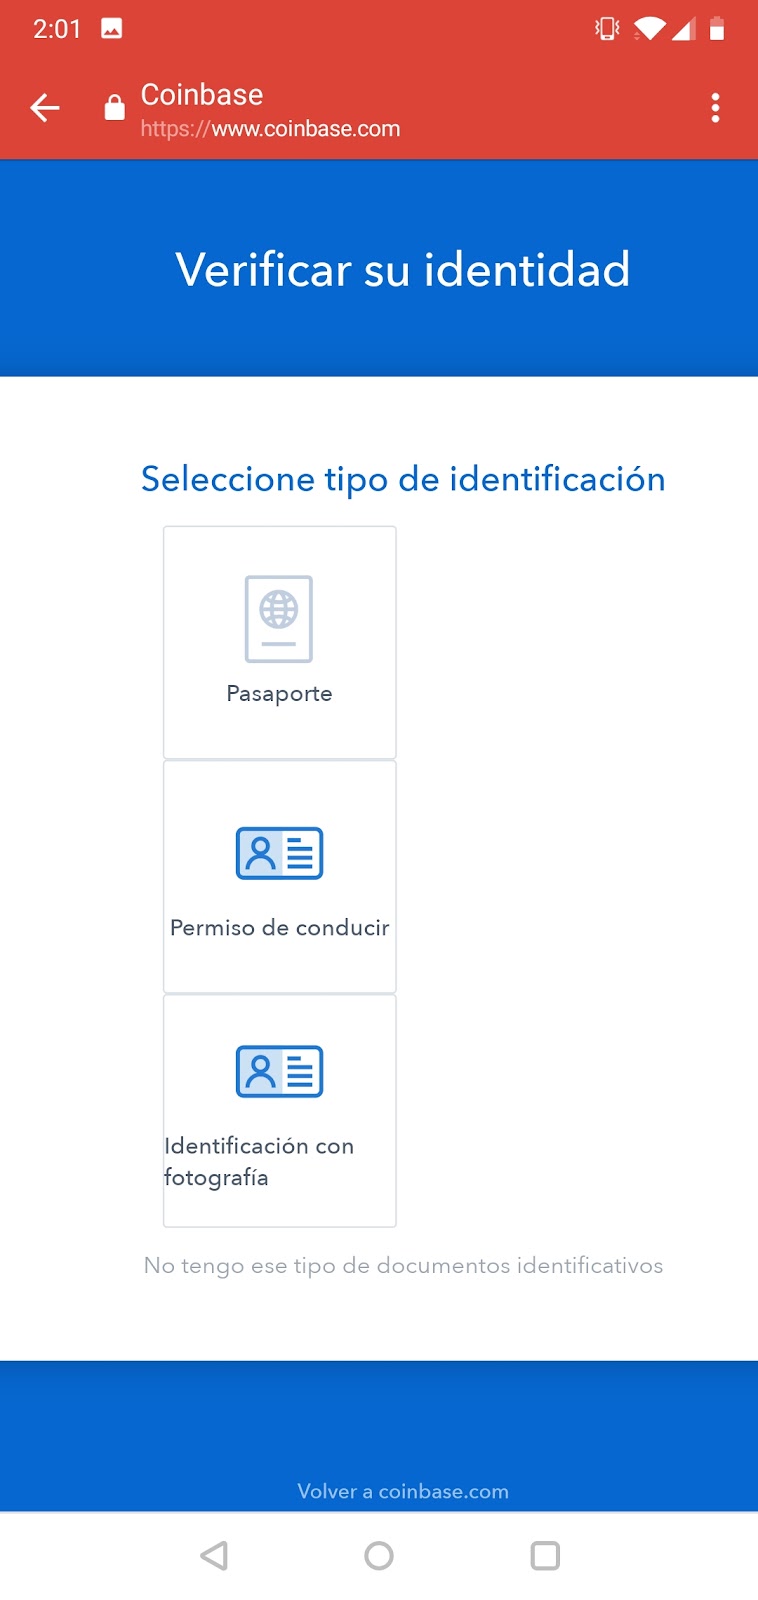Screen dimensions: 758x1600
Task: Tap the Coinbase page title
Action: pos(202,94)
